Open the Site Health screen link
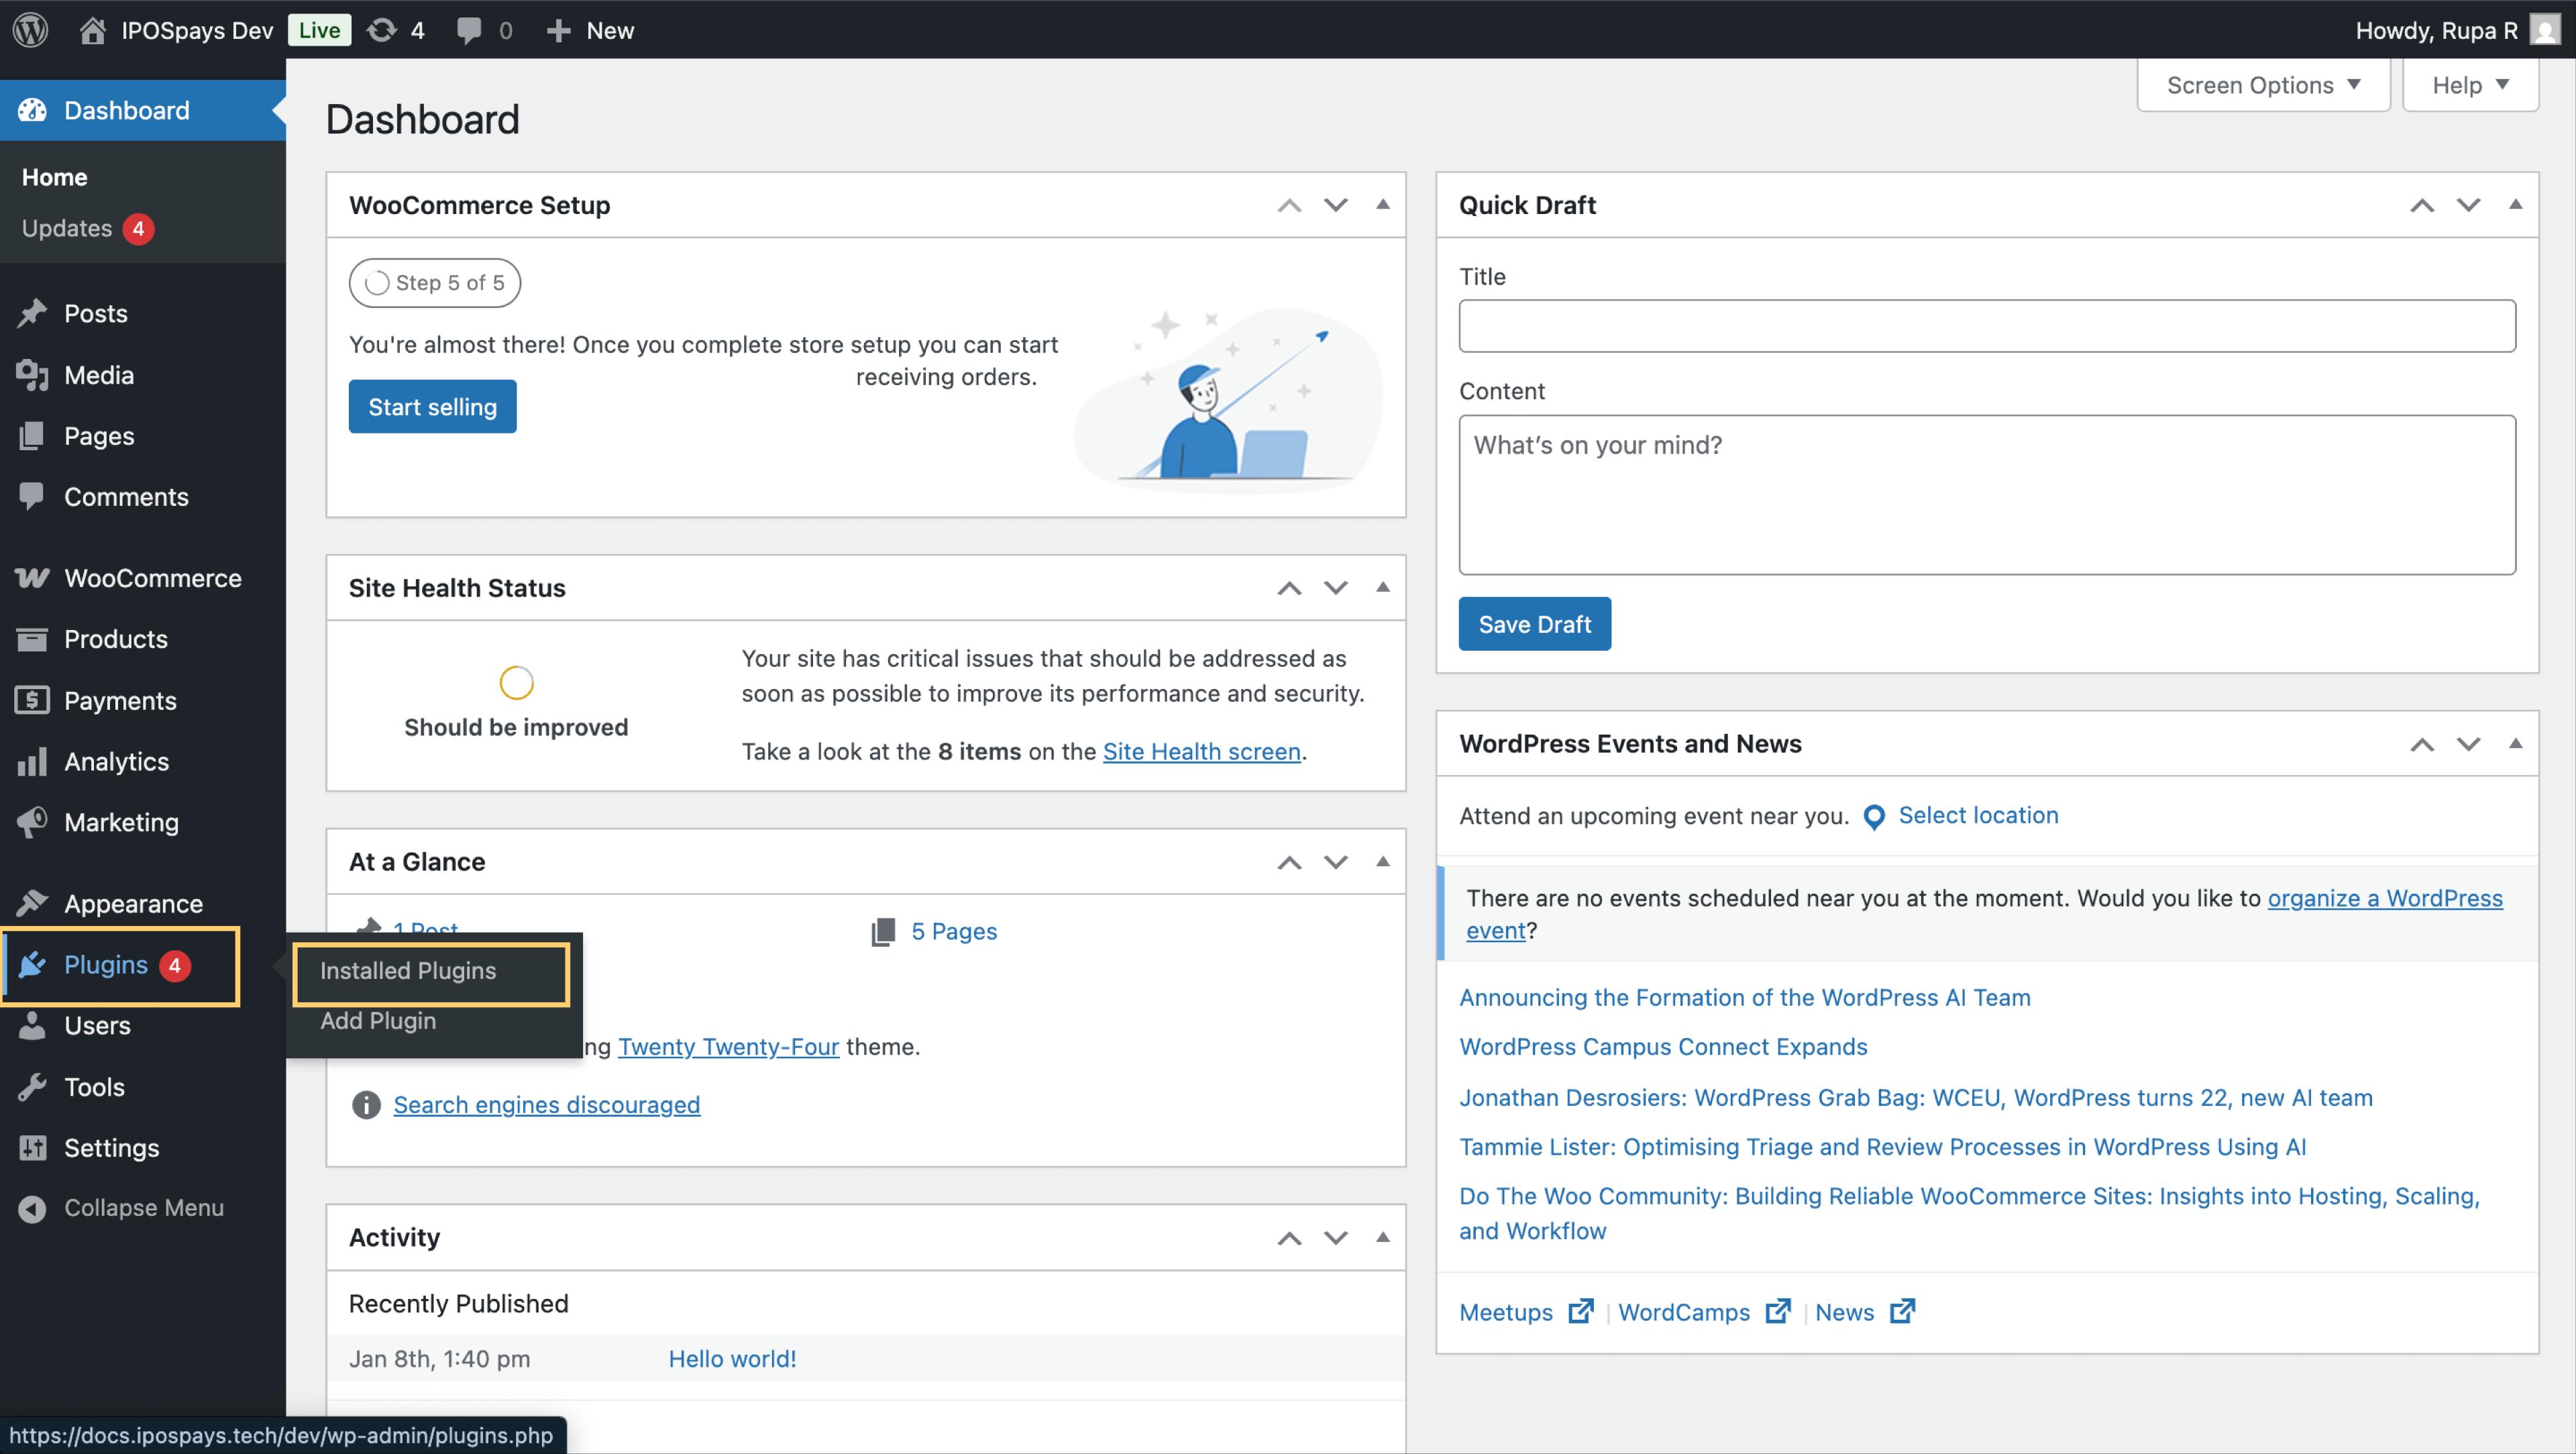The width and height of the screenshot is (2576, 1454). [x=1201, y=751]
